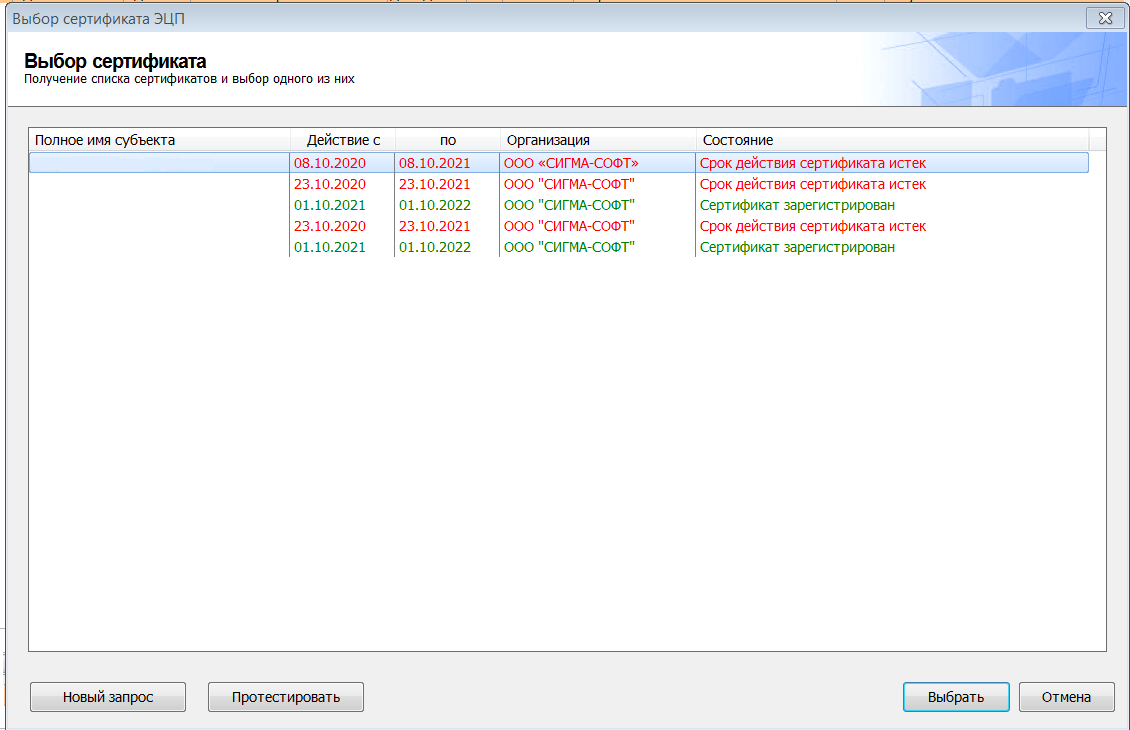Click the Новый запрос button

(x=108, y=697)
